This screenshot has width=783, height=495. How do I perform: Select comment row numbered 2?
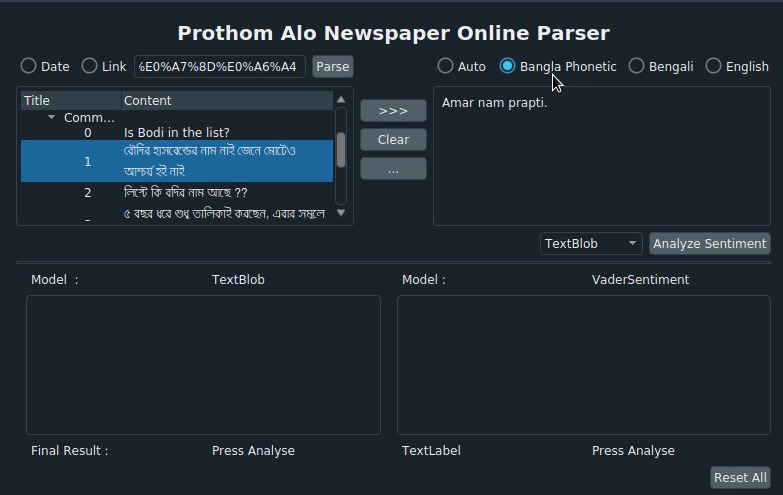click(x=177, y=192)
